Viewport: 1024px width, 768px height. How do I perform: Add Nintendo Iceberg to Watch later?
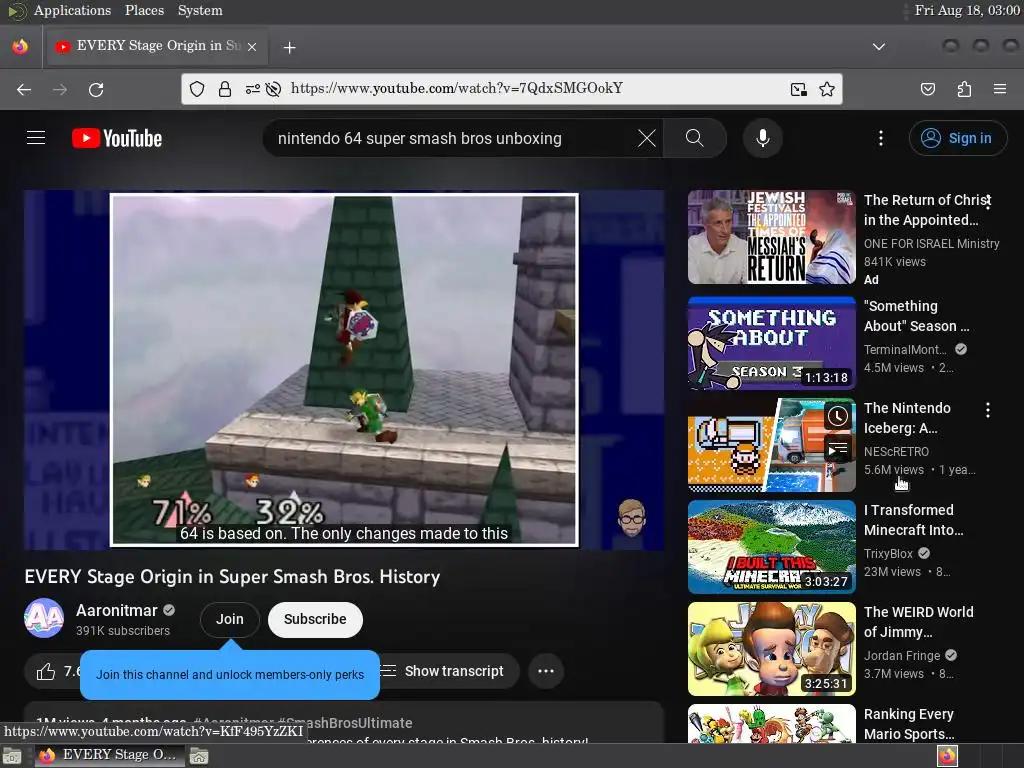(x=837, y=416)
